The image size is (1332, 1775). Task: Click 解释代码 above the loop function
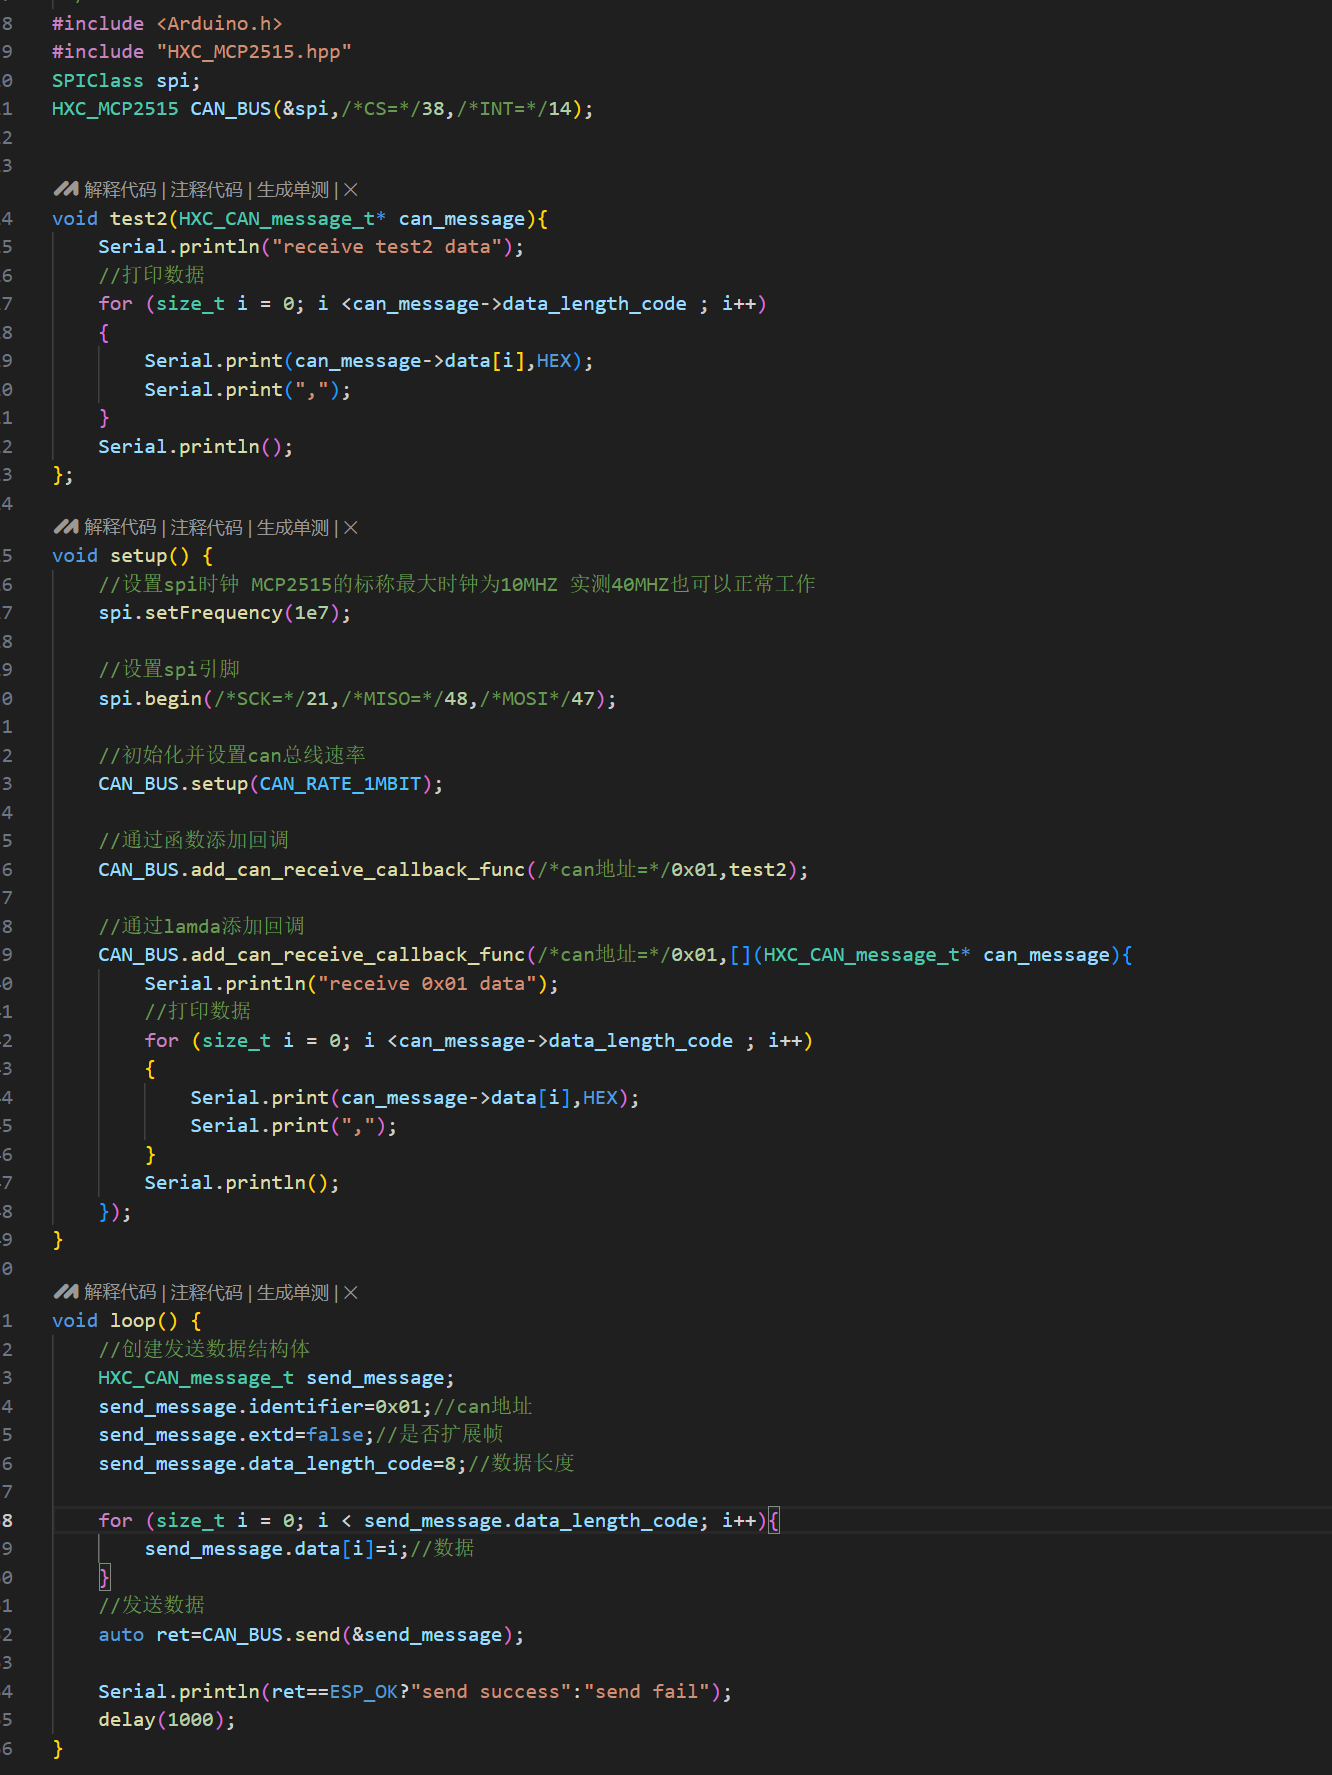(120, 1293)
